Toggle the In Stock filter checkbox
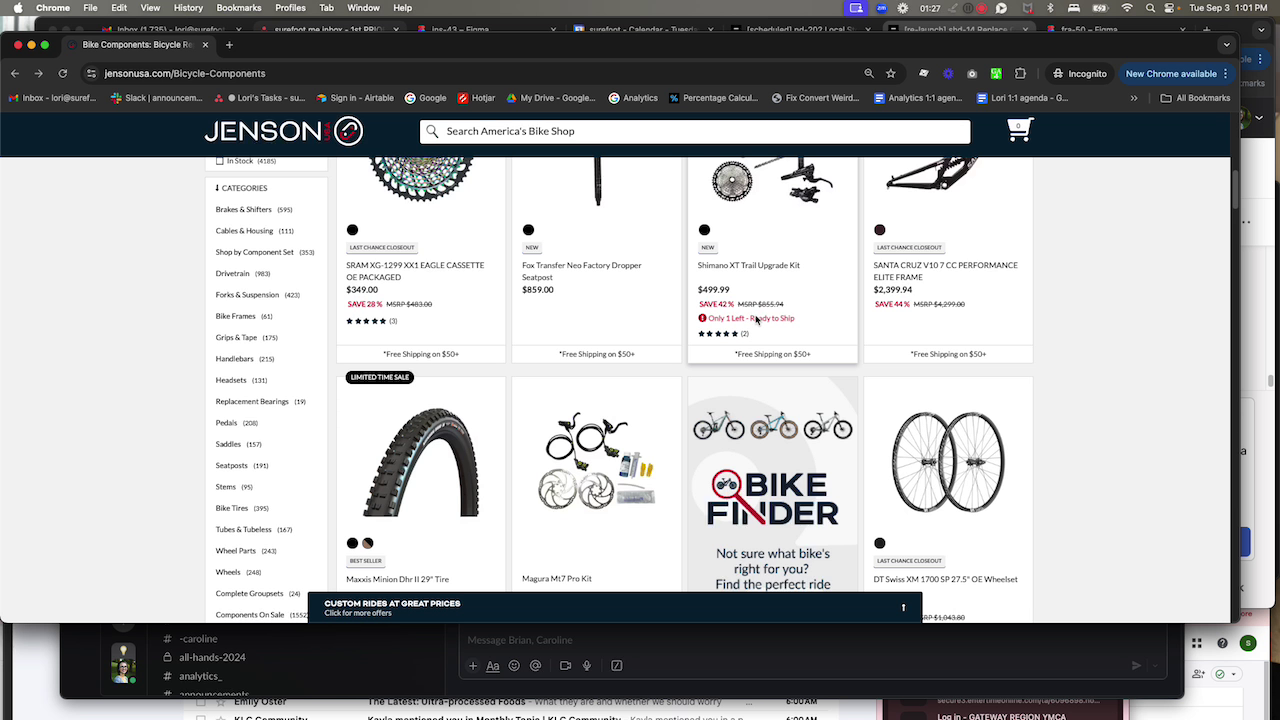This screenshot has height=720, width=1280. [x=220, y=161]
